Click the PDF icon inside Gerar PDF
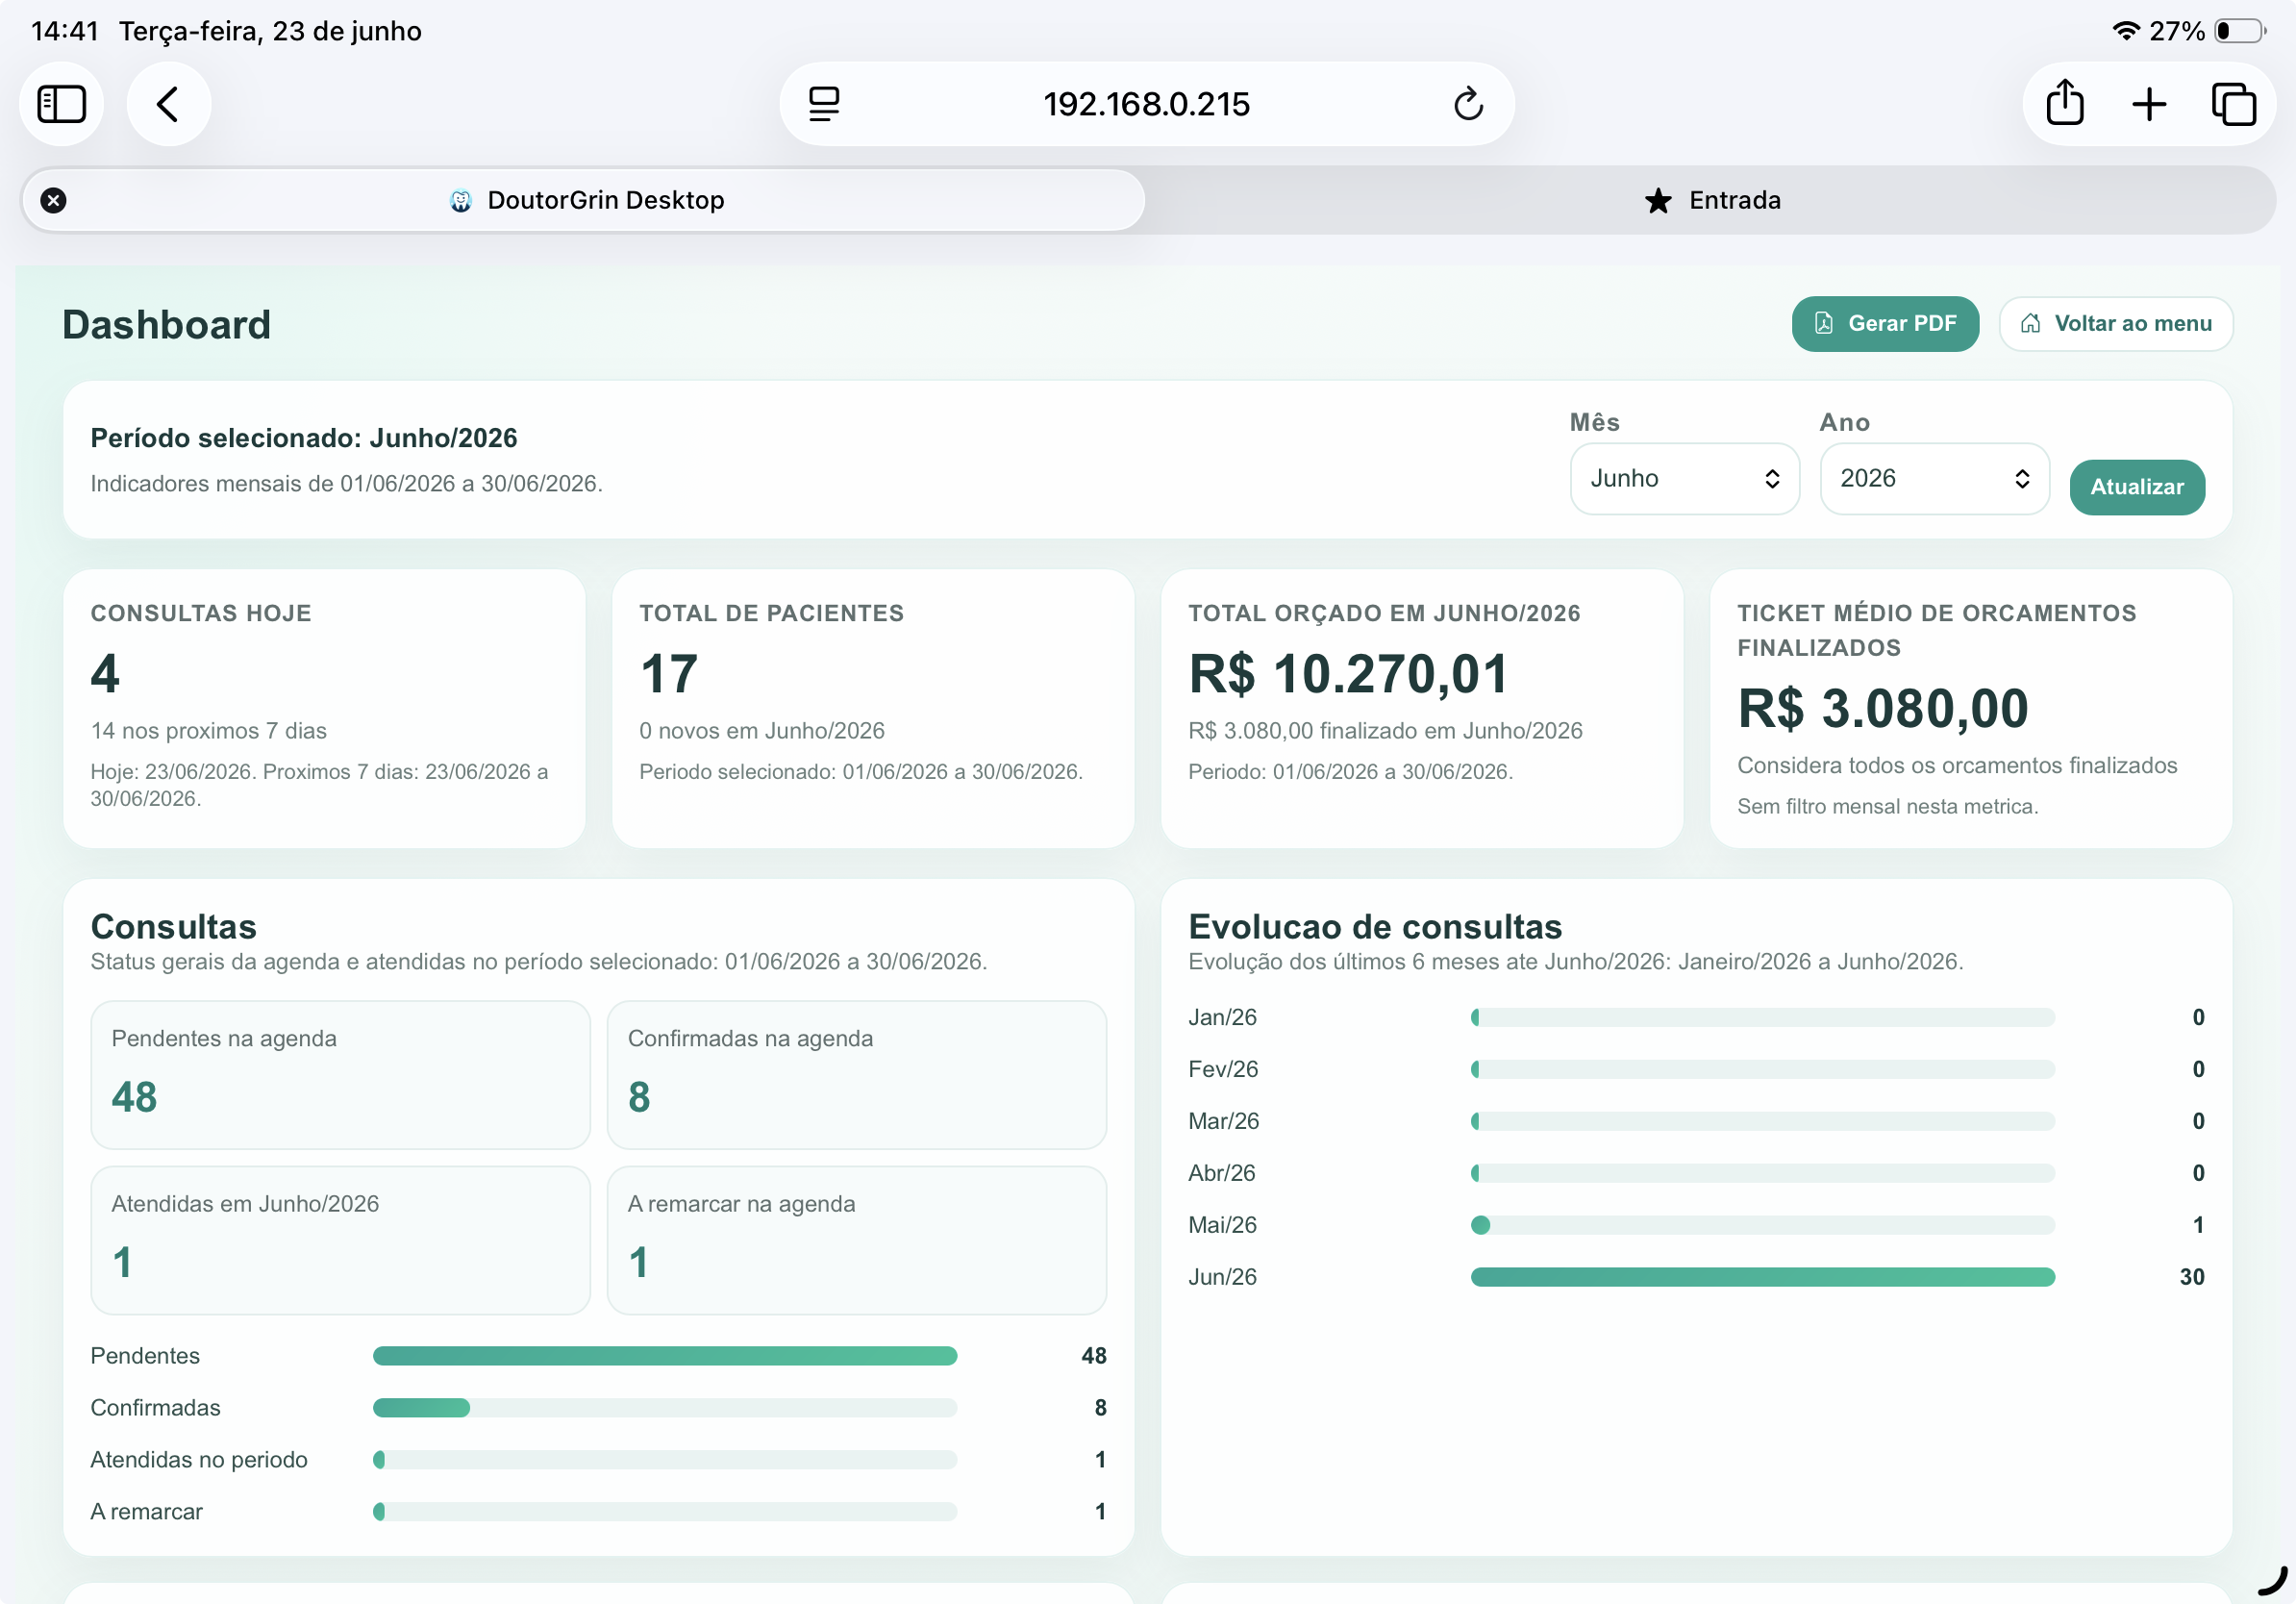Image resolution: width=2296 pixels, height=1604 pixels. coord(1824,323)
